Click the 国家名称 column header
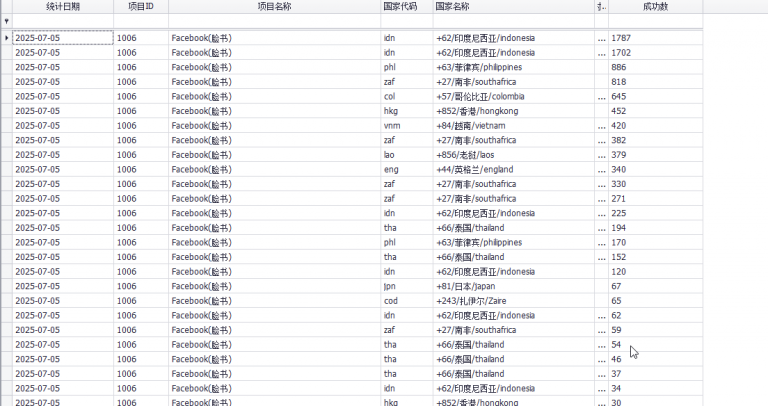768x406 pixels. click(x=514, y=6)
